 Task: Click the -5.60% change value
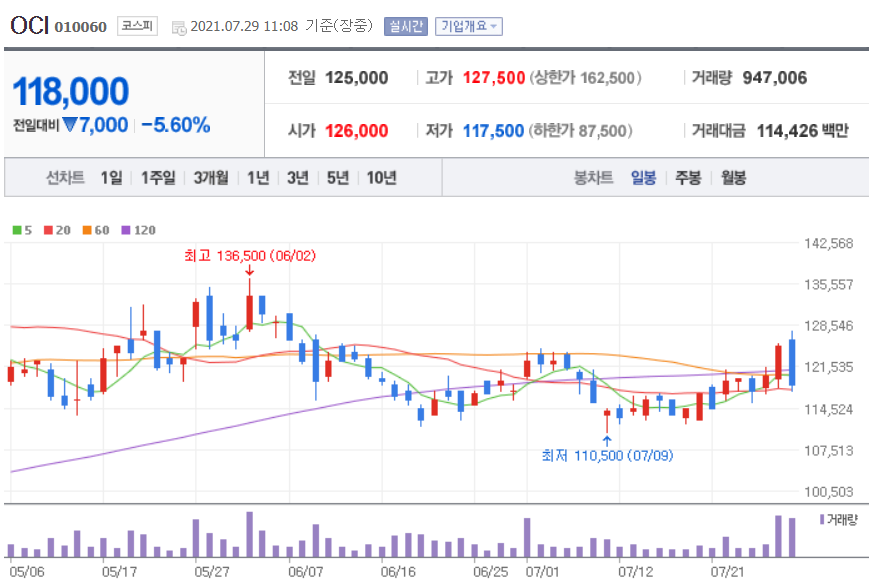pos(176,125)
